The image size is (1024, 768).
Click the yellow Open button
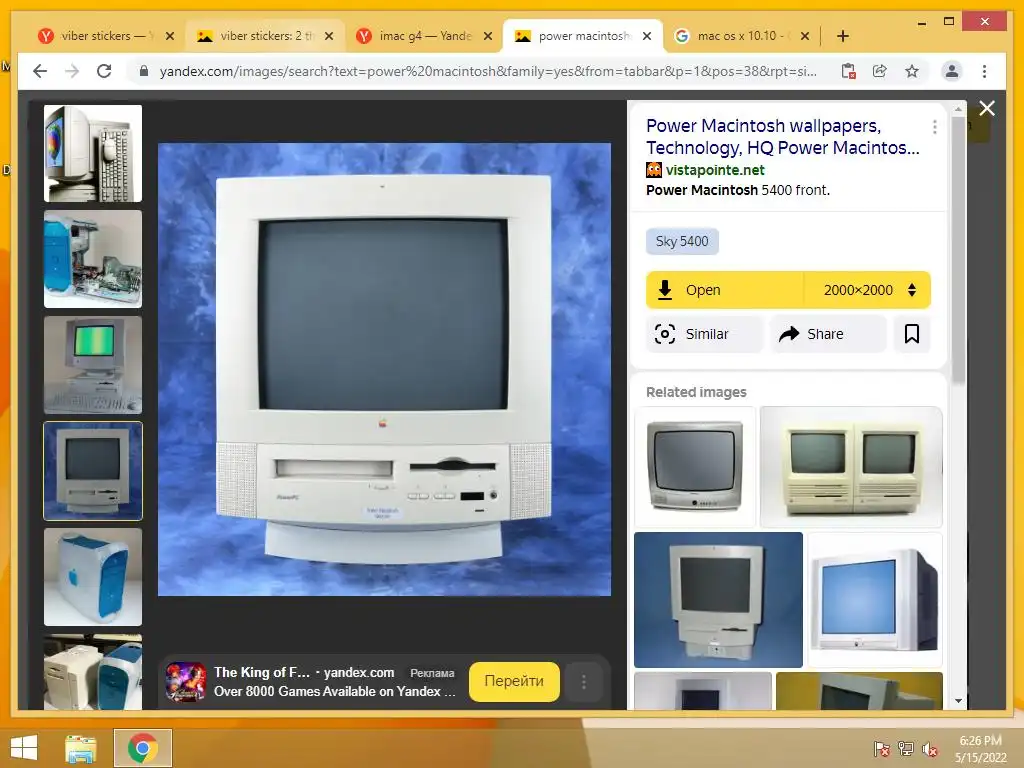(725, 290)
